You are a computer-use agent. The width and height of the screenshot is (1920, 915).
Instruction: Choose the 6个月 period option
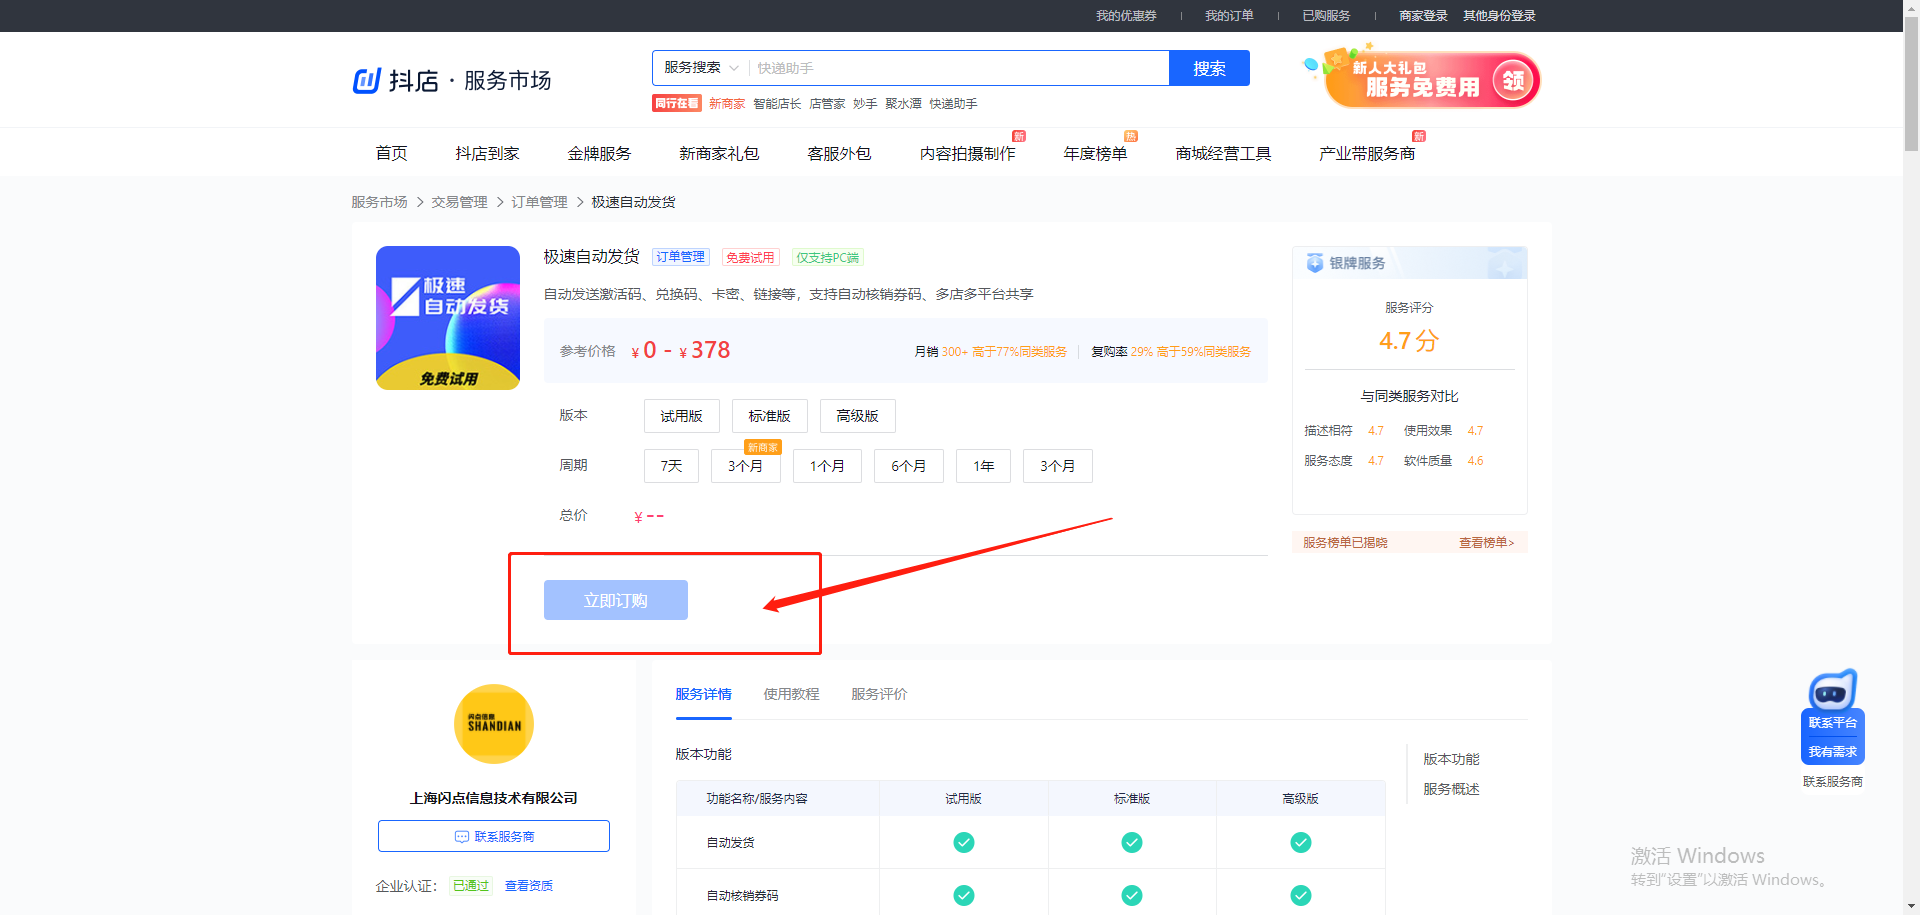coord(908,466)
